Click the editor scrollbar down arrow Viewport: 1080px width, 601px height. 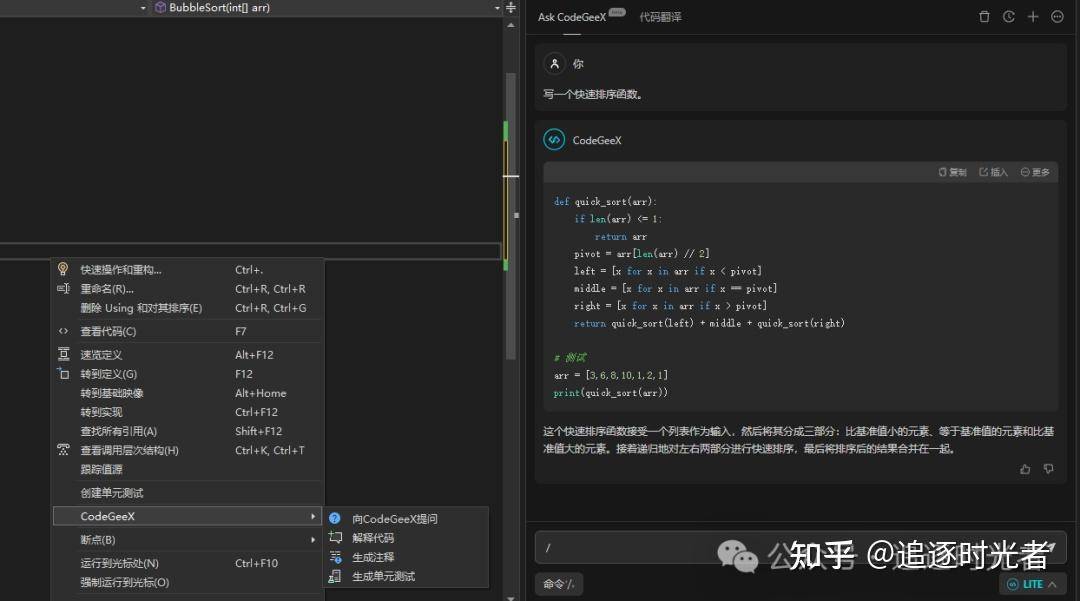tap(510, 598)
